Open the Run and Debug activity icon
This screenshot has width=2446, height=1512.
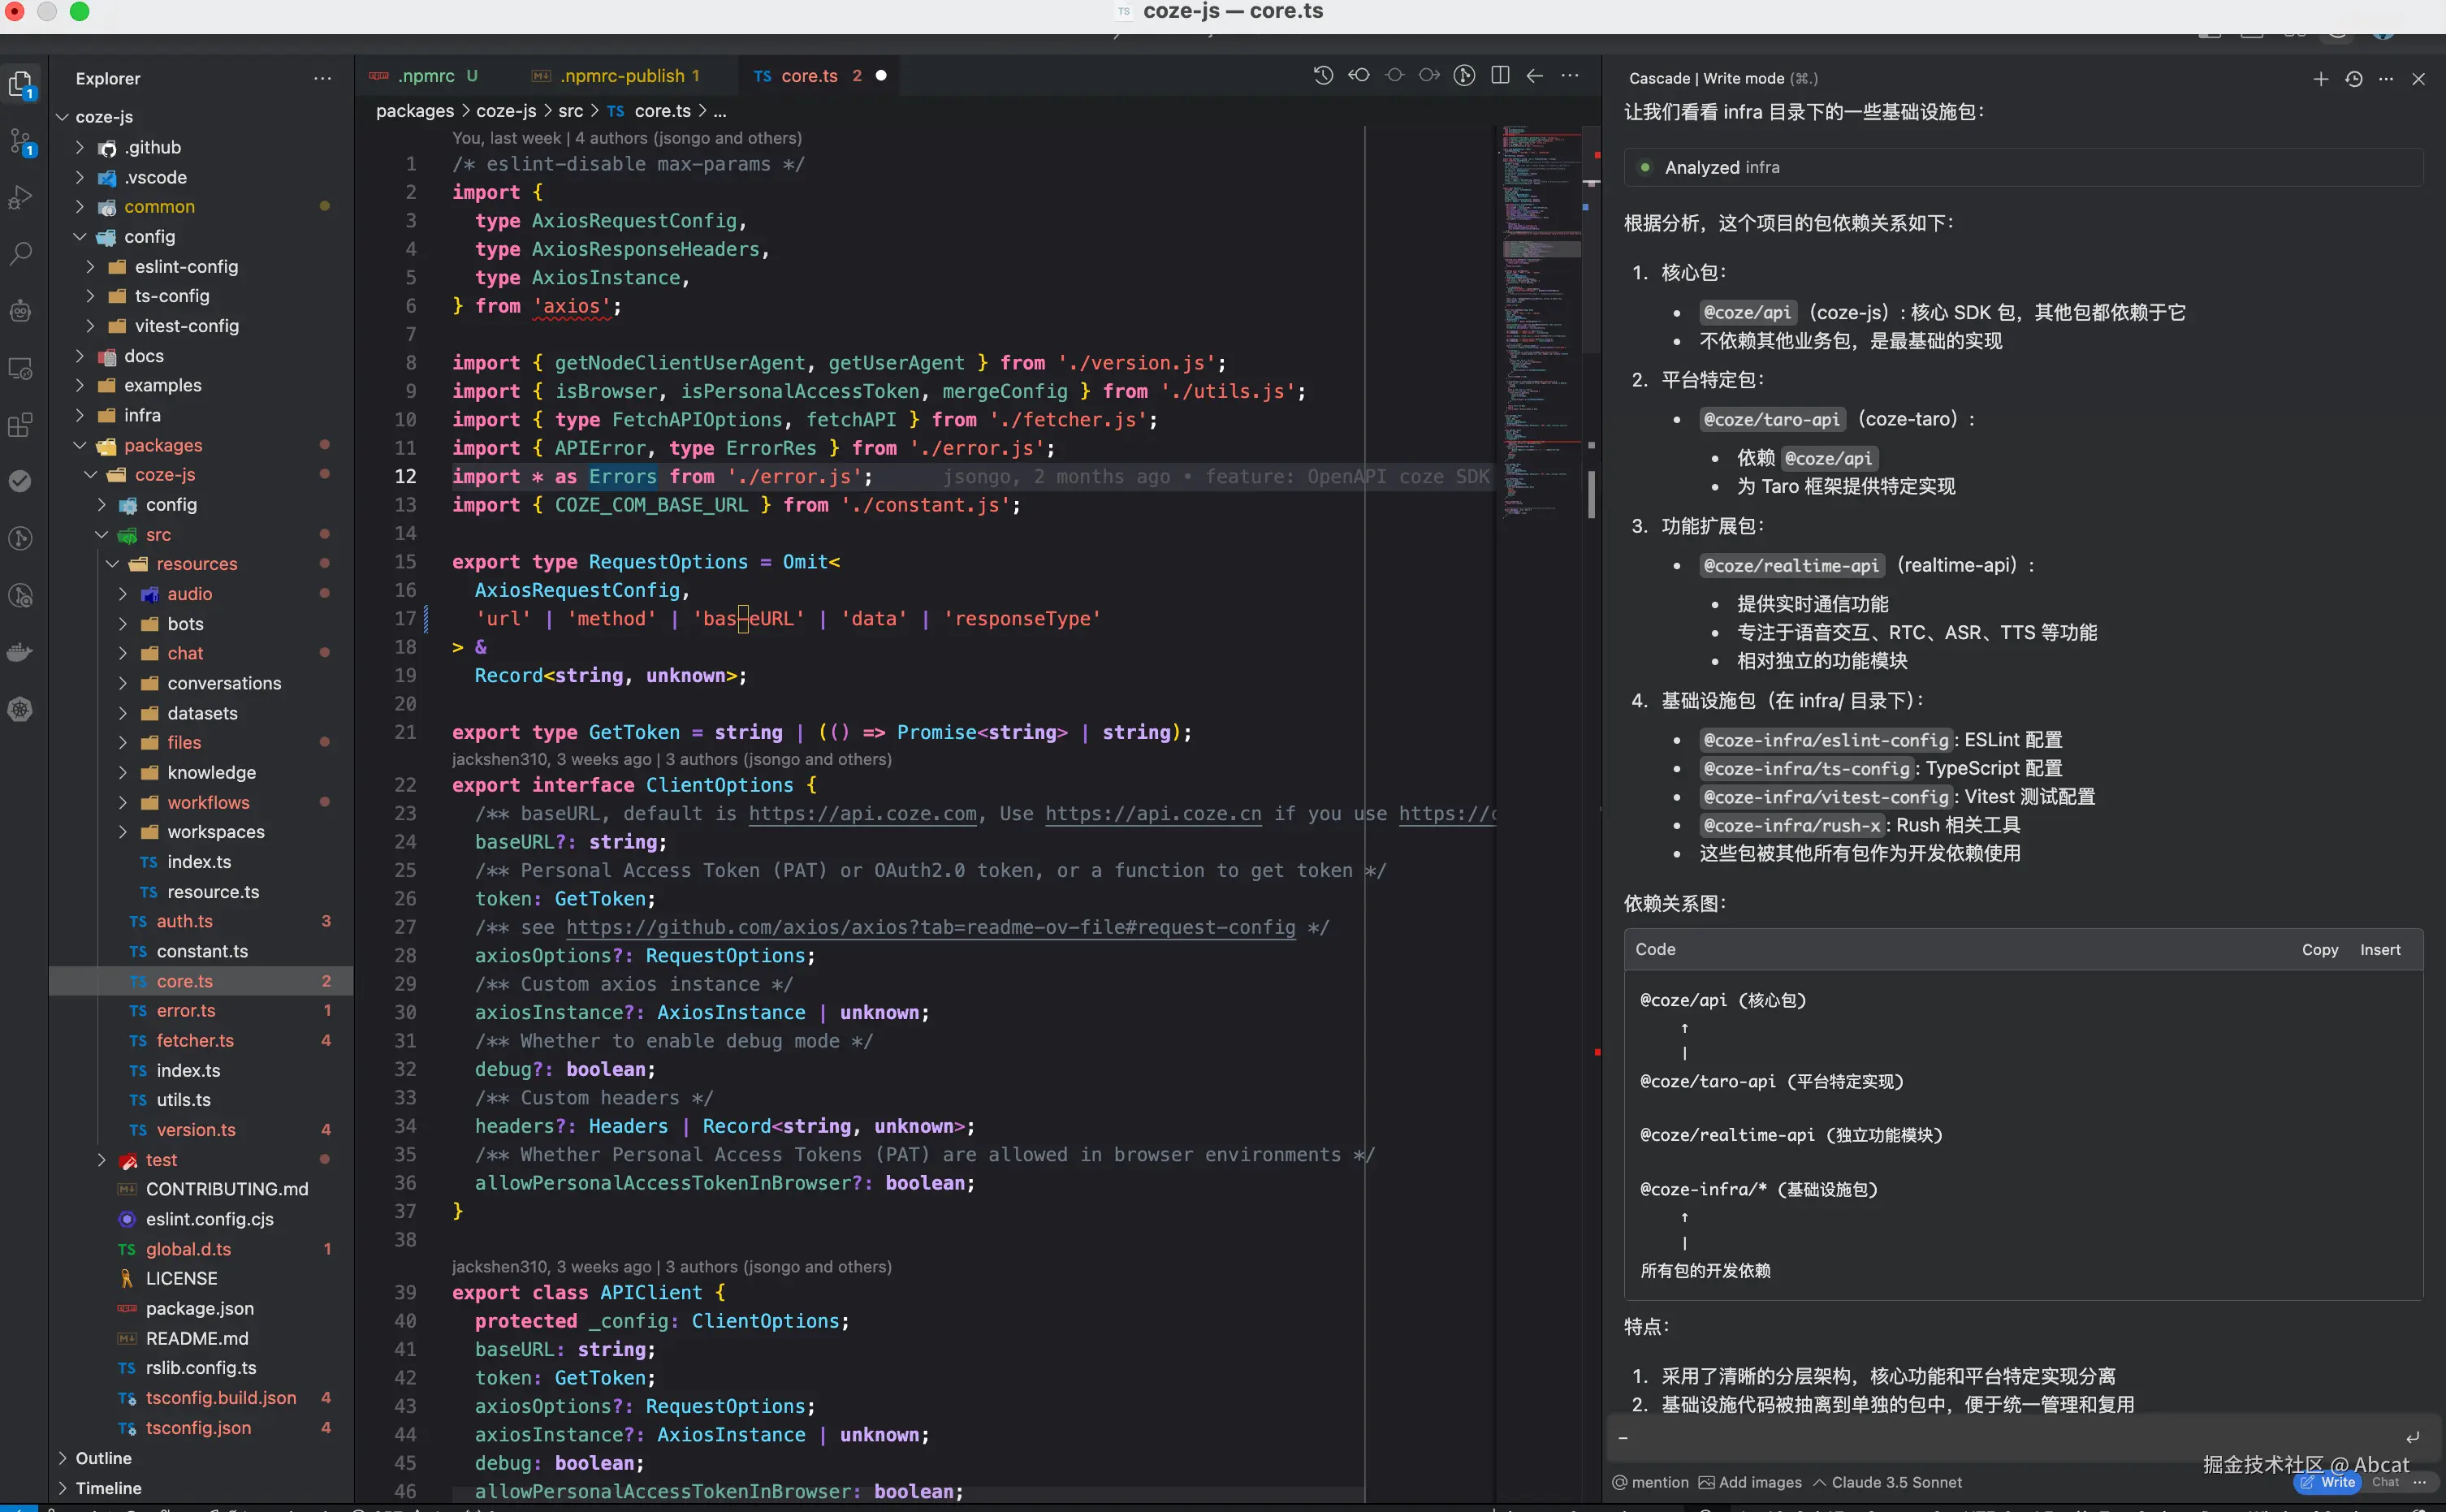click(x=21, y=197)
